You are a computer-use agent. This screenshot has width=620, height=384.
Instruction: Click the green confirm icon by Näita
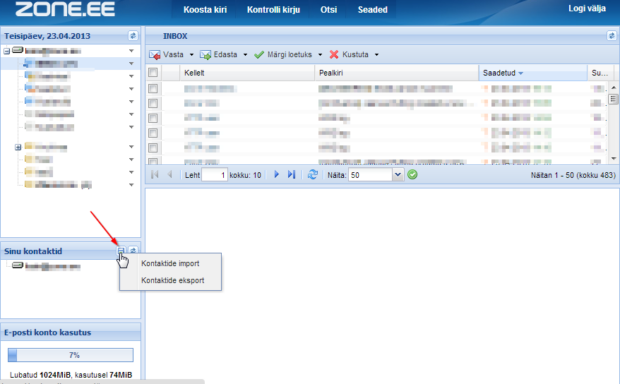tap(412, 174)
